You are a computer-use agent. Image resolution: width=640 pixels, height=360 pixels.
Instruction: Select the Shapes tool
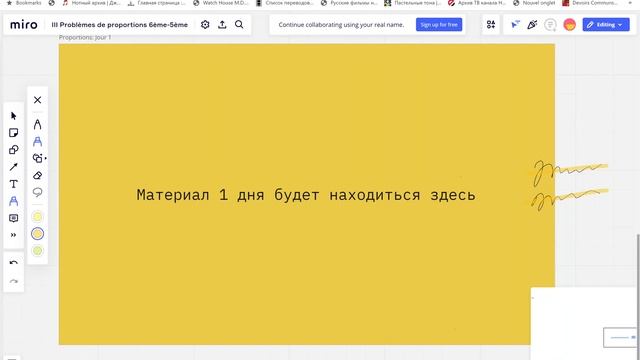pyautogui.click(x=13, y=150)
